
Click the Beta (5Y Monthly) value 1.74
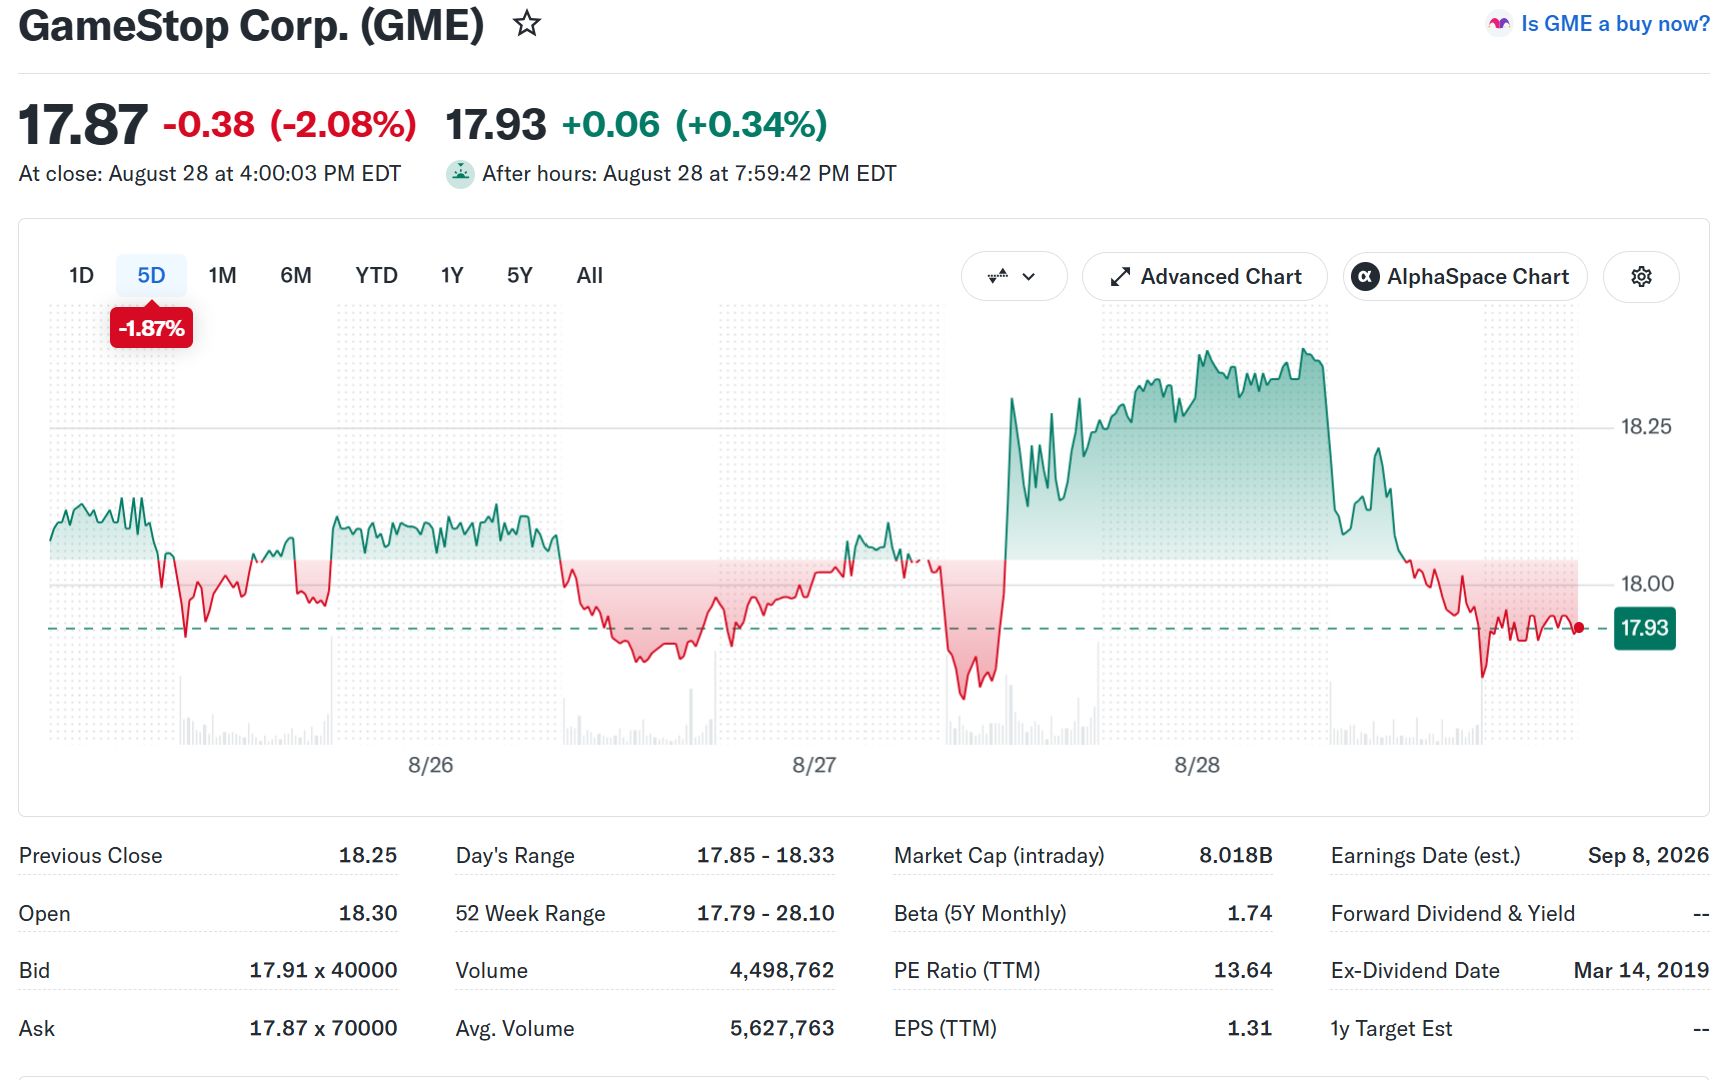1249,913
